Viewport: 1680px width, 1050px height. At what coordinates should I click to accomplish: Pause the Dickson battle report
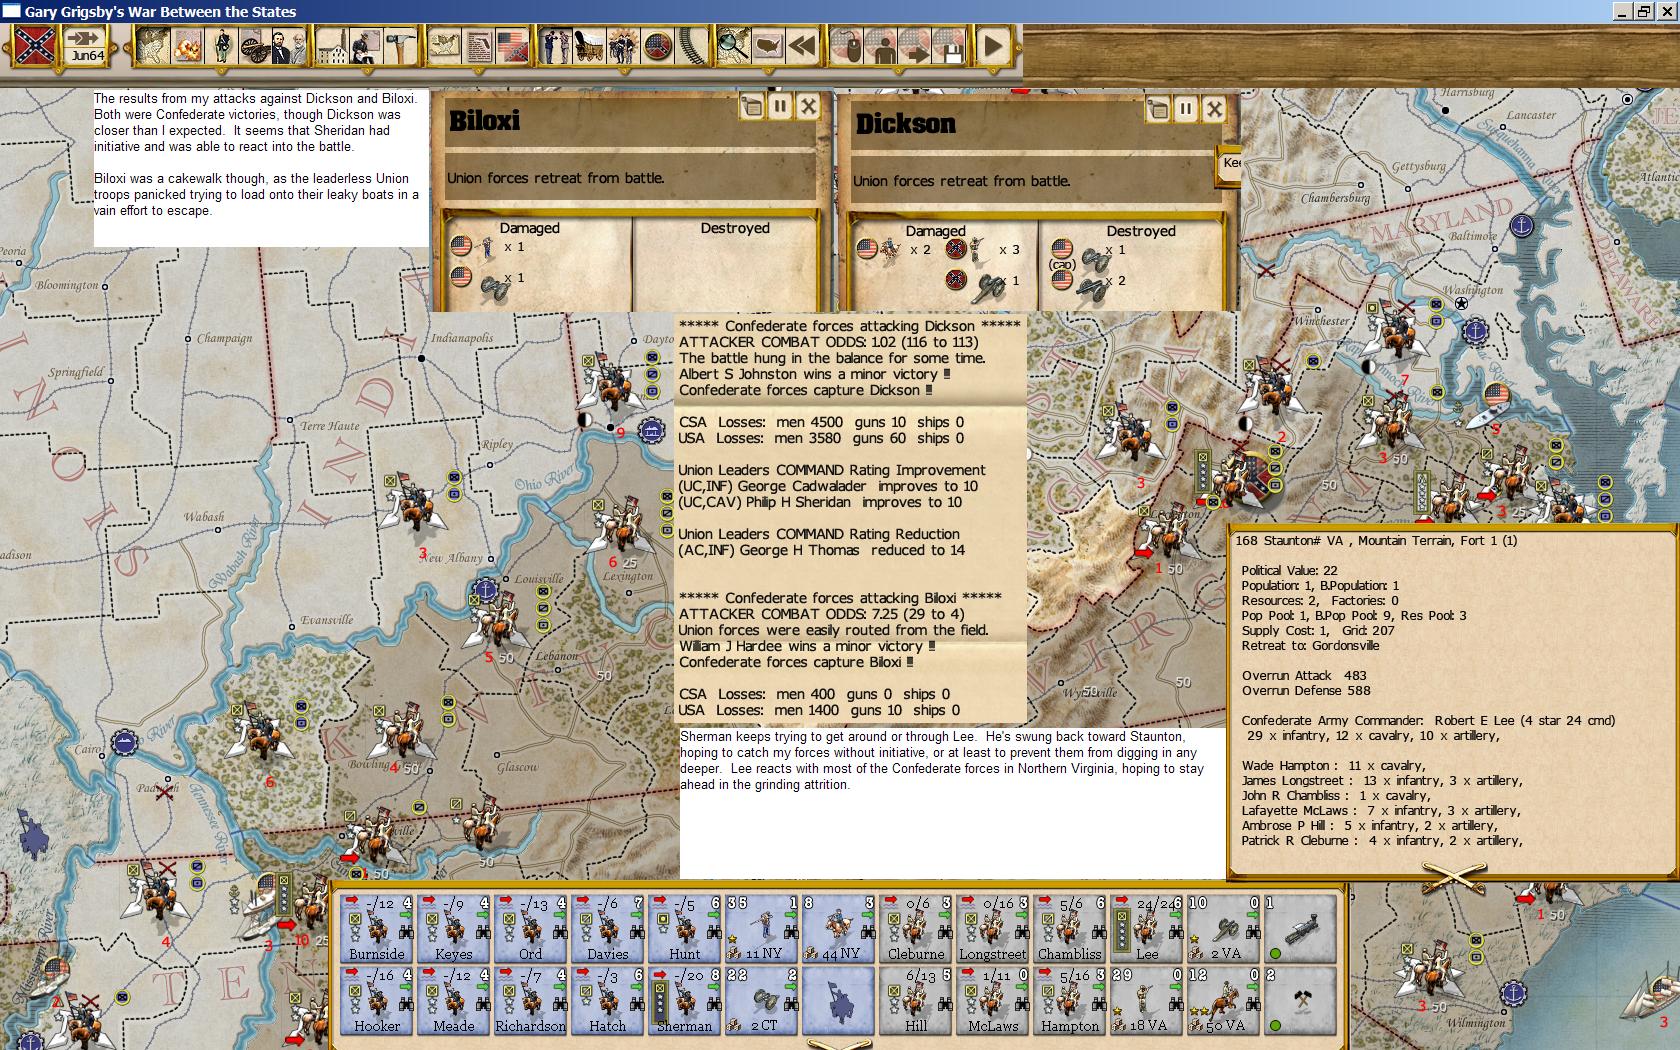point(1186,109)
